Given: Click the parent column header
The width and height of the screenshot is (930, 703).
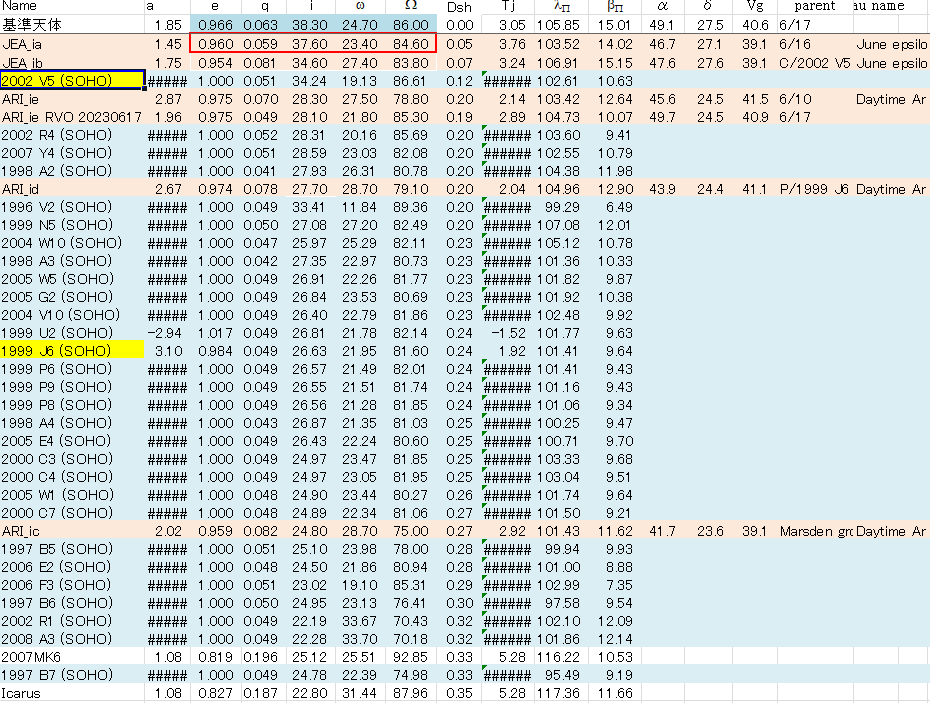Looking at the screenshot, I should tap(813, 7).
